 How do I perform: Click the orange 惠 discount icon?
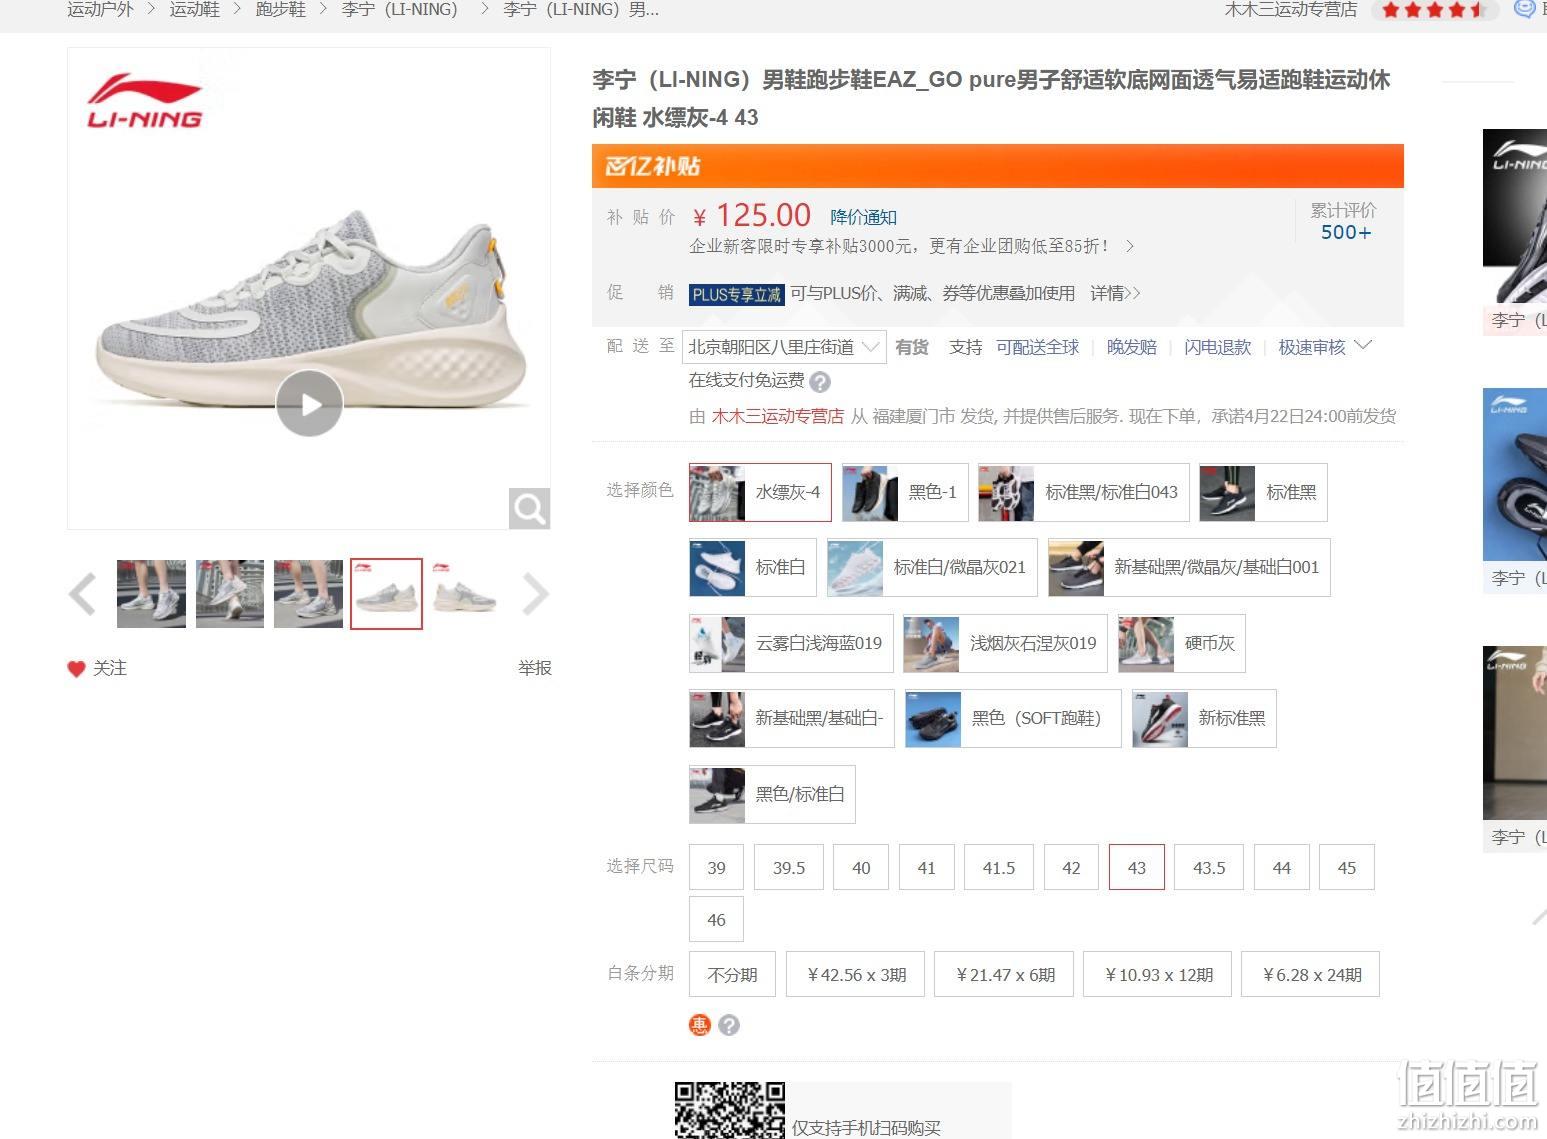pos(700,1025)
